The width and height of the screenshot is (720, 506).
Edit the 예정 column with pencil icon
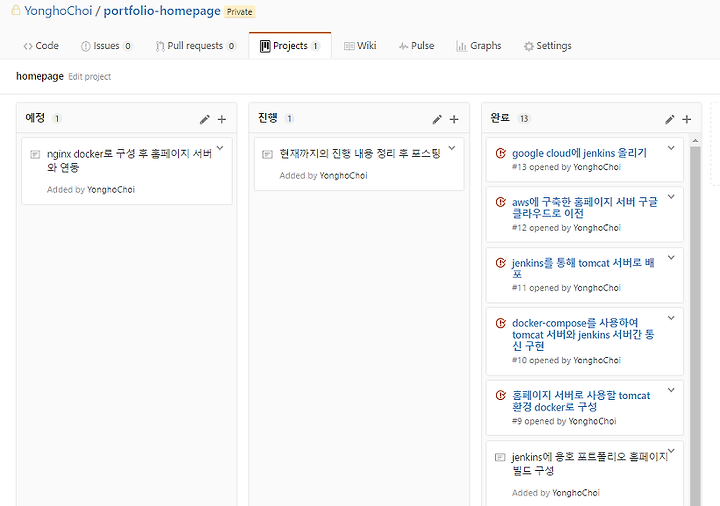(204, 119)
